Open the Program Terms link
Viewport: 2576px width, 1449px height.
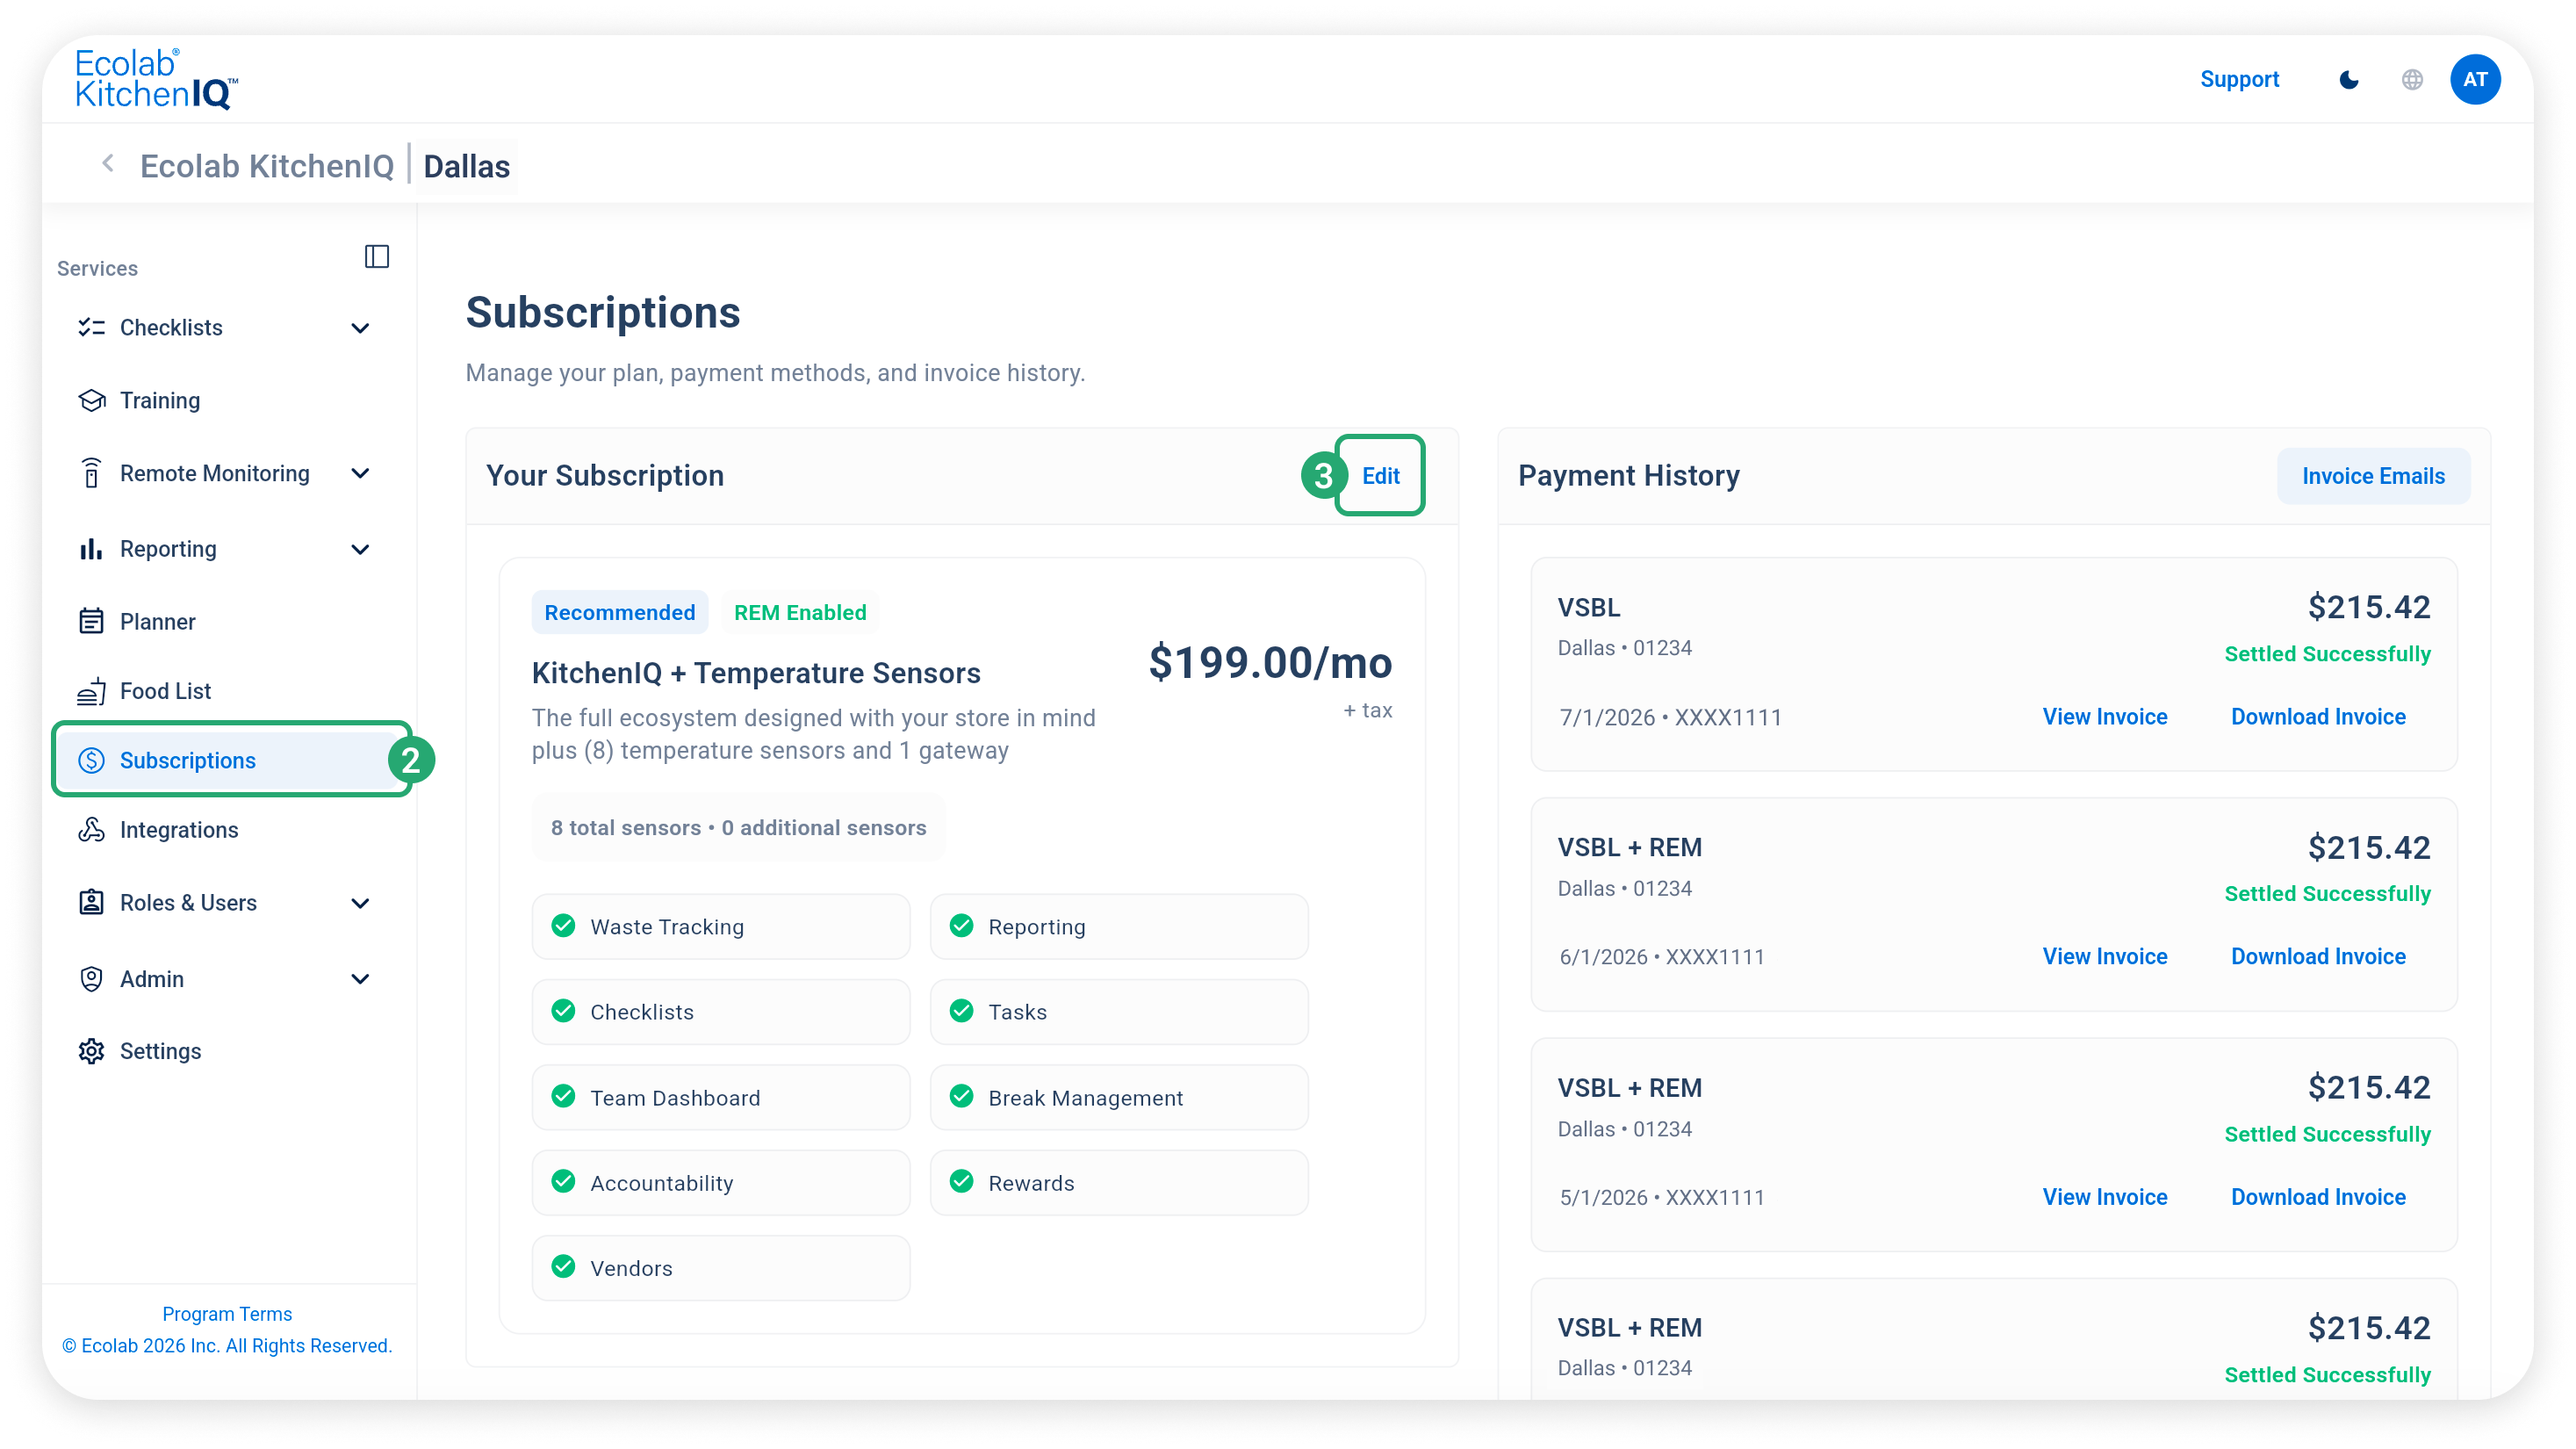(x=227, y=1314)
